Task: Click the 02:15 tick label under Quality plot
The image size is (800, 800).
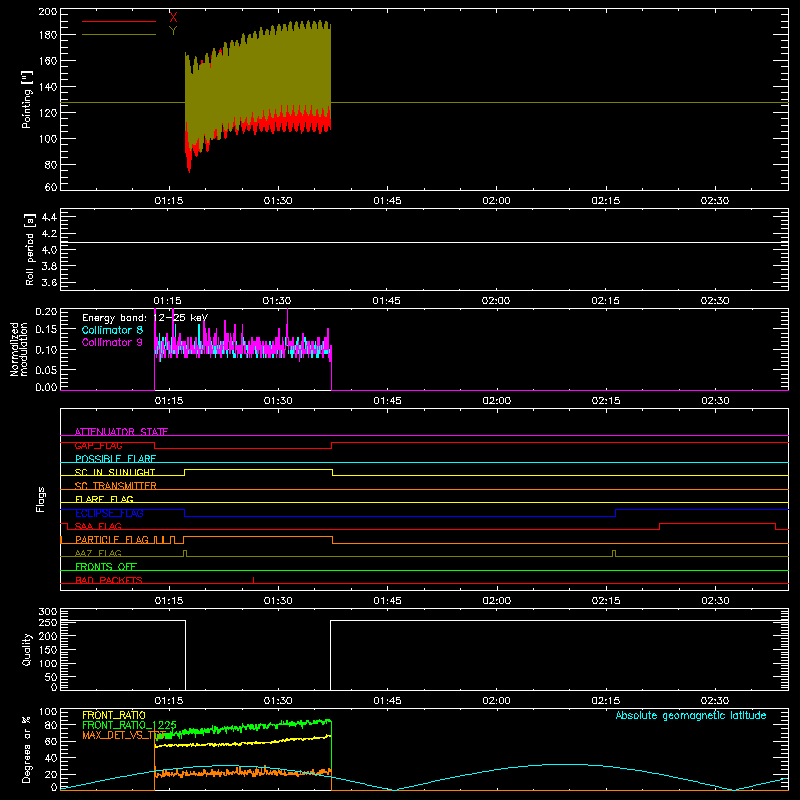Action: point(606,701)
